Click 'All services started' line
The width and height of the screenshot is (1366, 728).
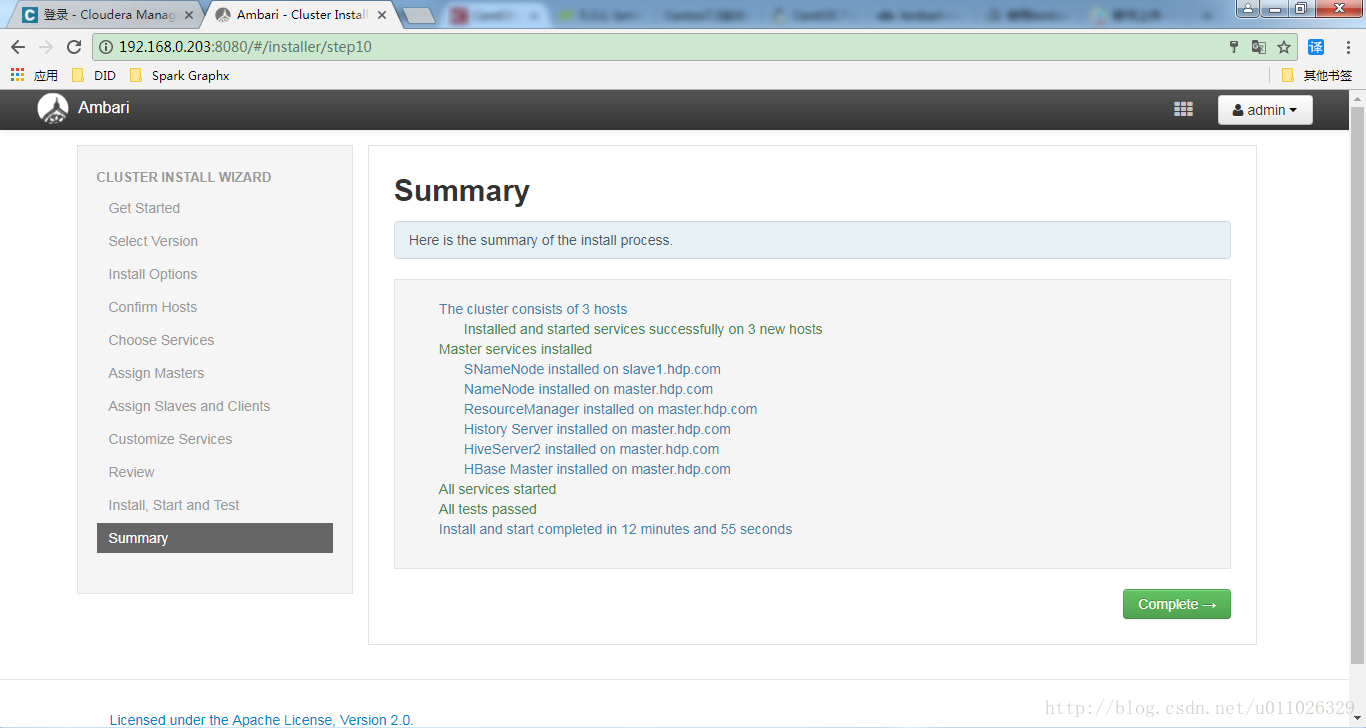[x=497, y=489]
